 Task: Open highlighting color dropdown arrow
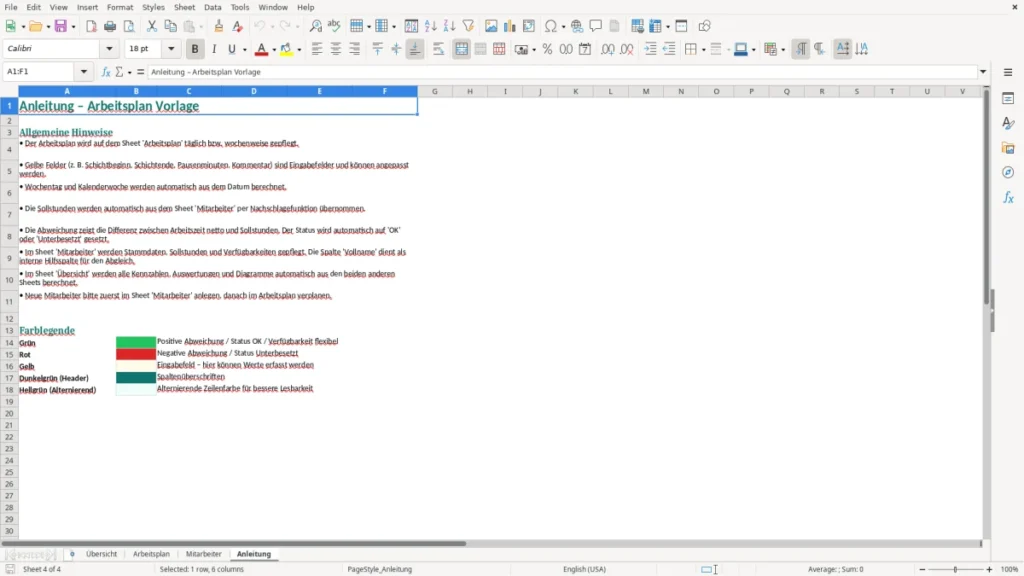coord(299,50)
